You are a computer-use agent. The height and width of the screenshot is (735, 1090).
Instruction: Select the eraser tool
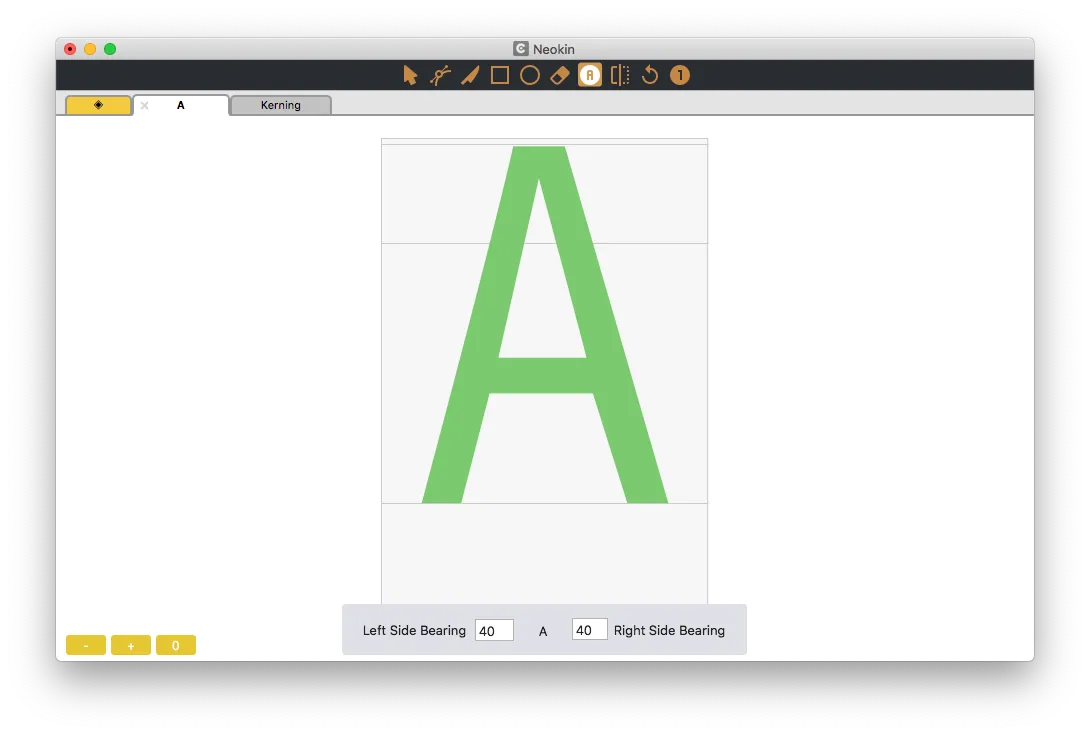point(559,74)
